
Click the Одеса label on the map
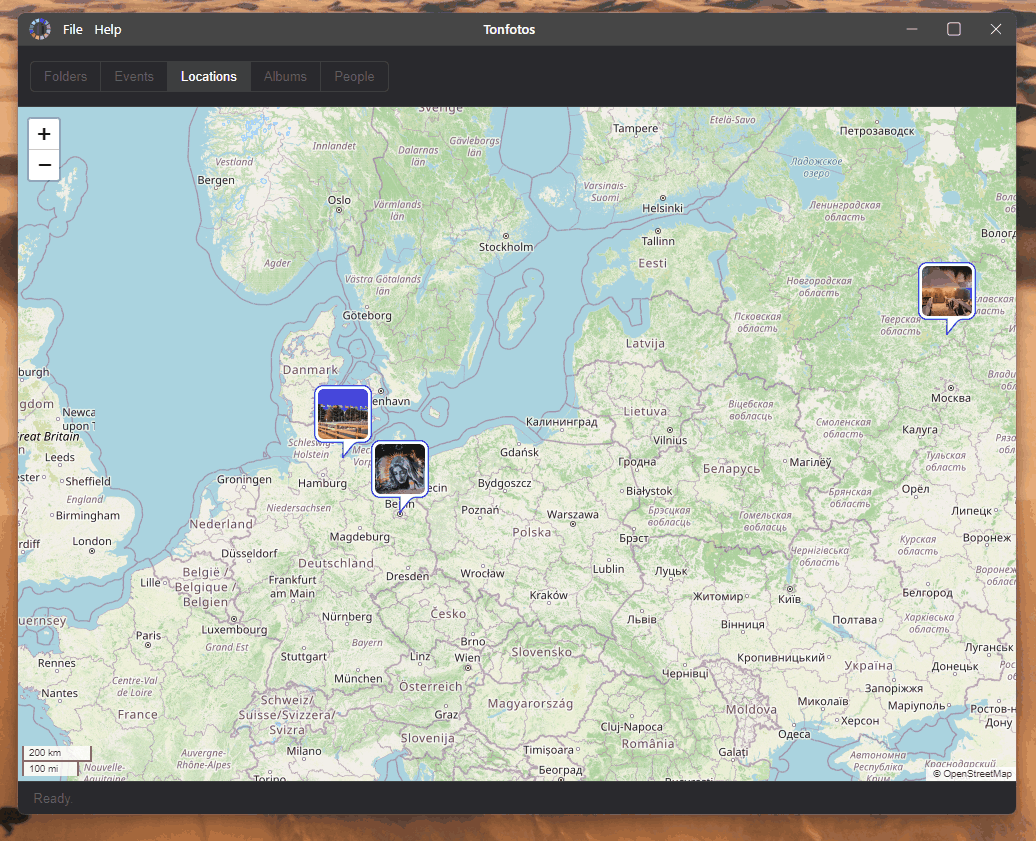(794, 734)
